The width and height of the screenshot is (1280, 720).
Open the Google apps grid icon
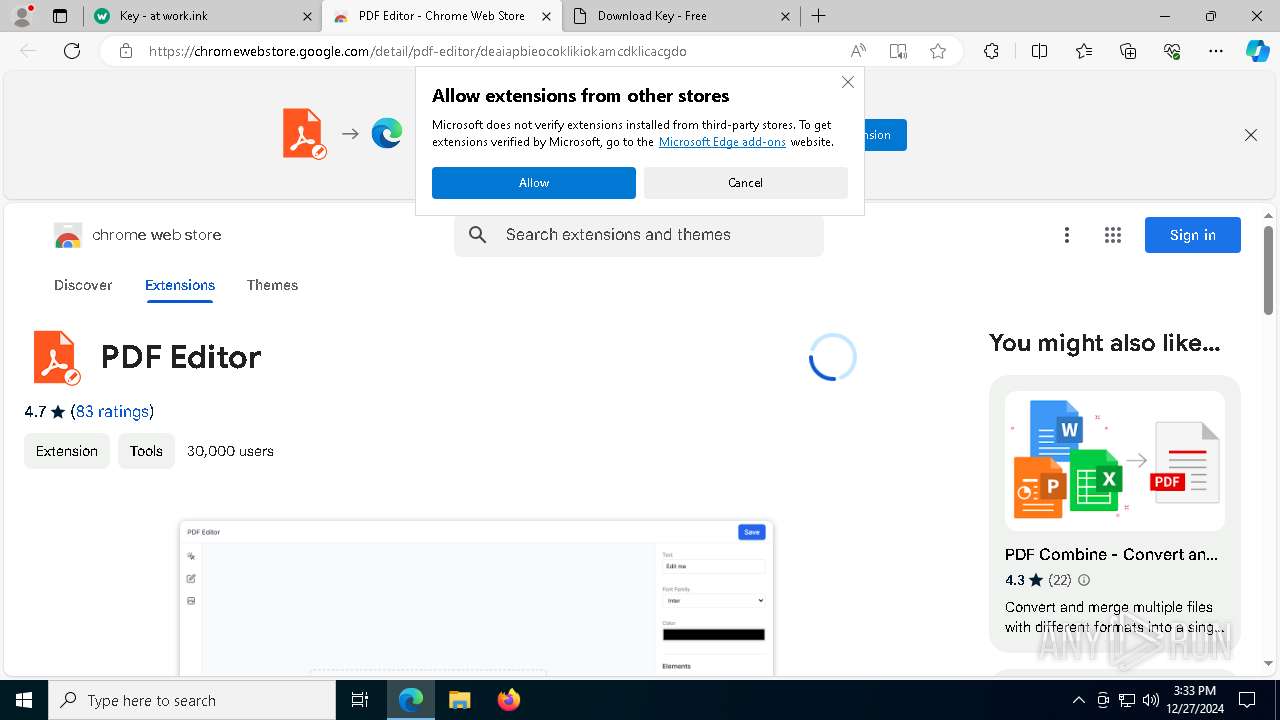pos(1113,235)
